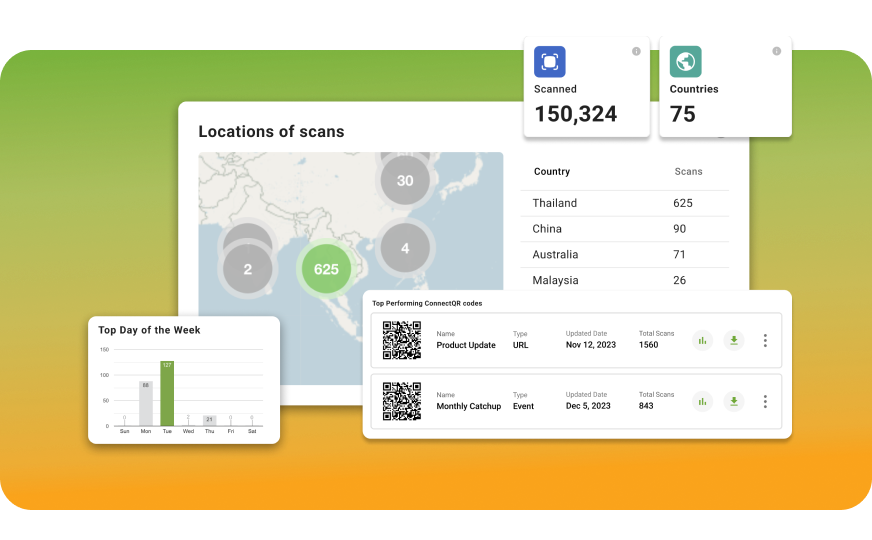Open info tooltip on the Scanned card
872x540 pixels.
click(x=636, y=51)
